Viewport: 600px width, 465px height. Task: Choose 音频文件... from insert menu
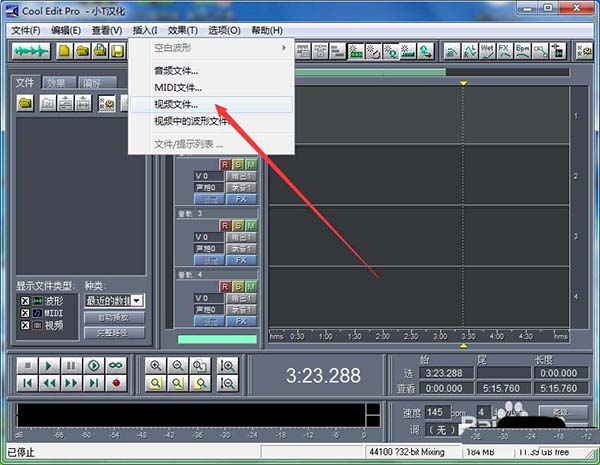(x=211, y=71)
